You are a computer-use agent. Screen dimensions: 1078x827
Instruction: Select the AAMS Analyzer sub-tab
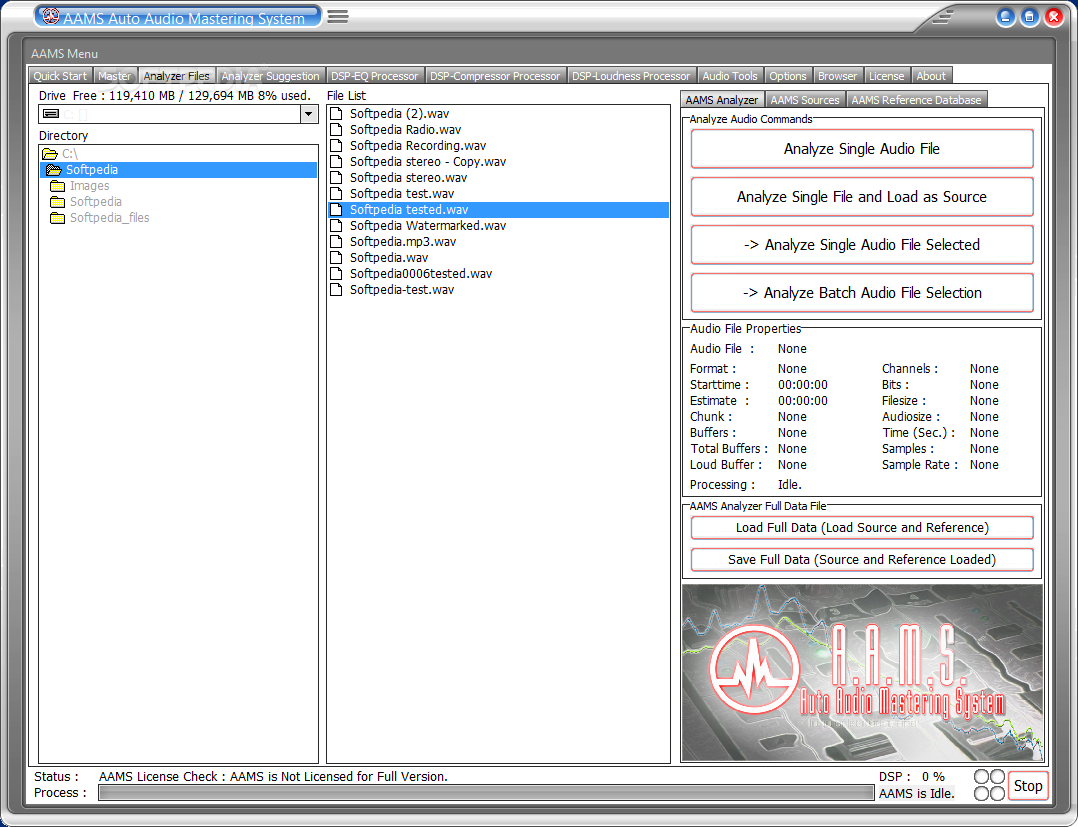[x=721, y=100]
